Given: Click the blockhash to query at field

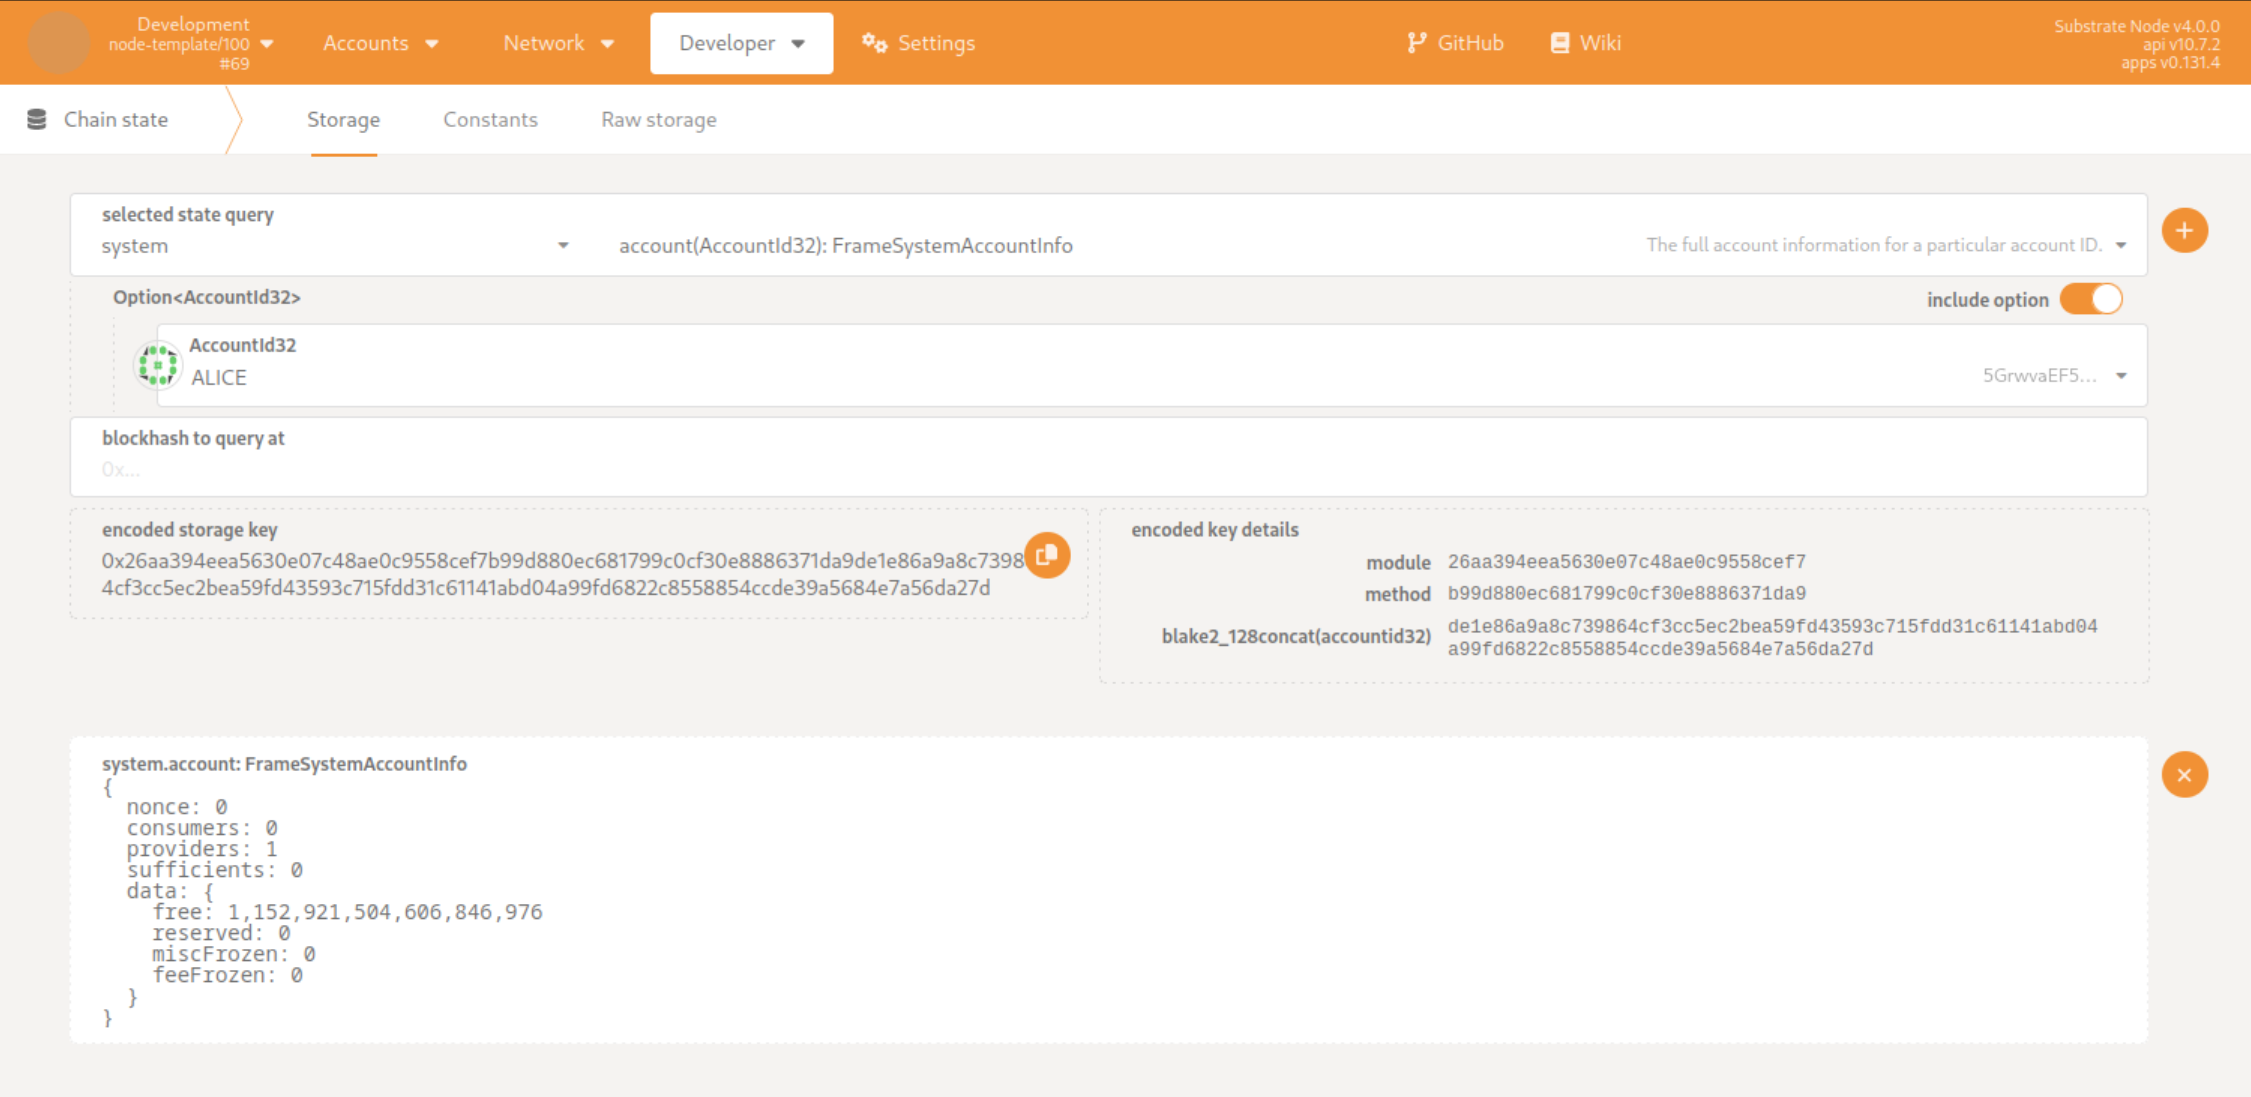Looking at the screenshot, I should coord(1108,468).
